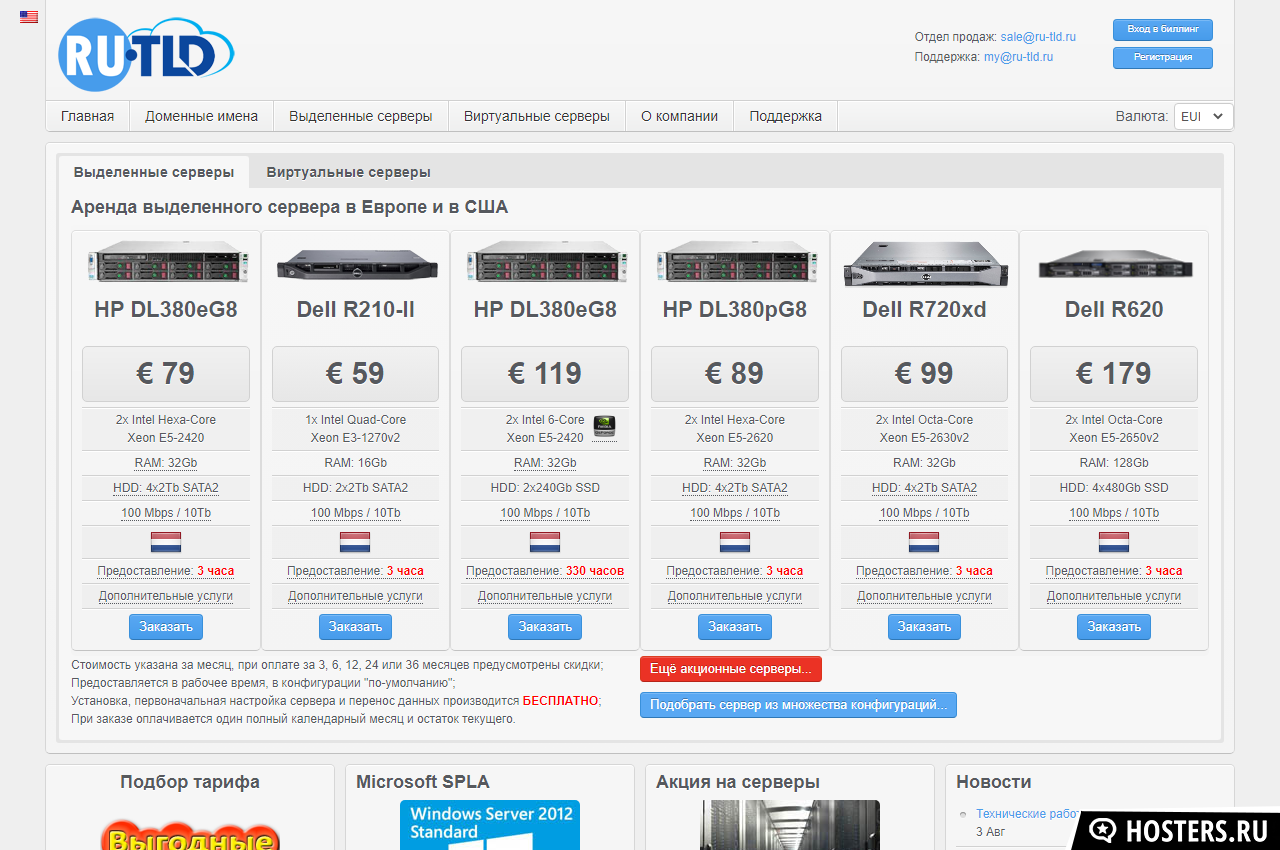The width and height of the screenshot is (1280, 850).
Task: Click the Новости heading
Action: click(994, 782)
